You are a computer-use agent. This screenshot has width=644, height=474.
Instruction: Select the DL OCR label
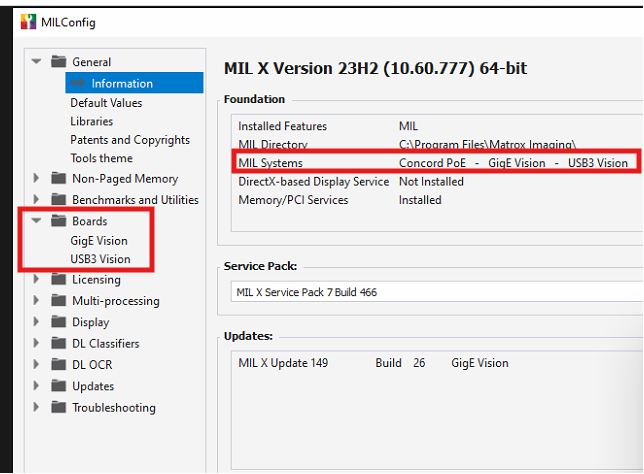92,365
